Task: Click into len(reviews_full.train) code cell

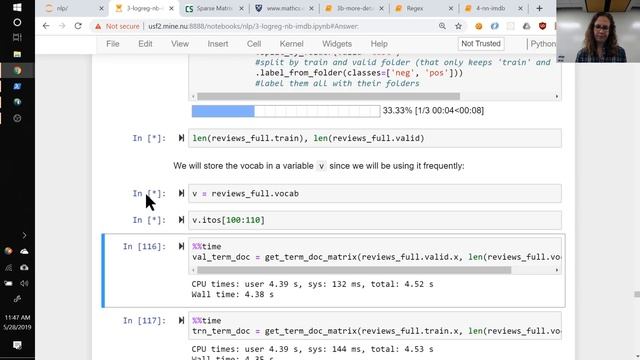Action: coord(375,138)
